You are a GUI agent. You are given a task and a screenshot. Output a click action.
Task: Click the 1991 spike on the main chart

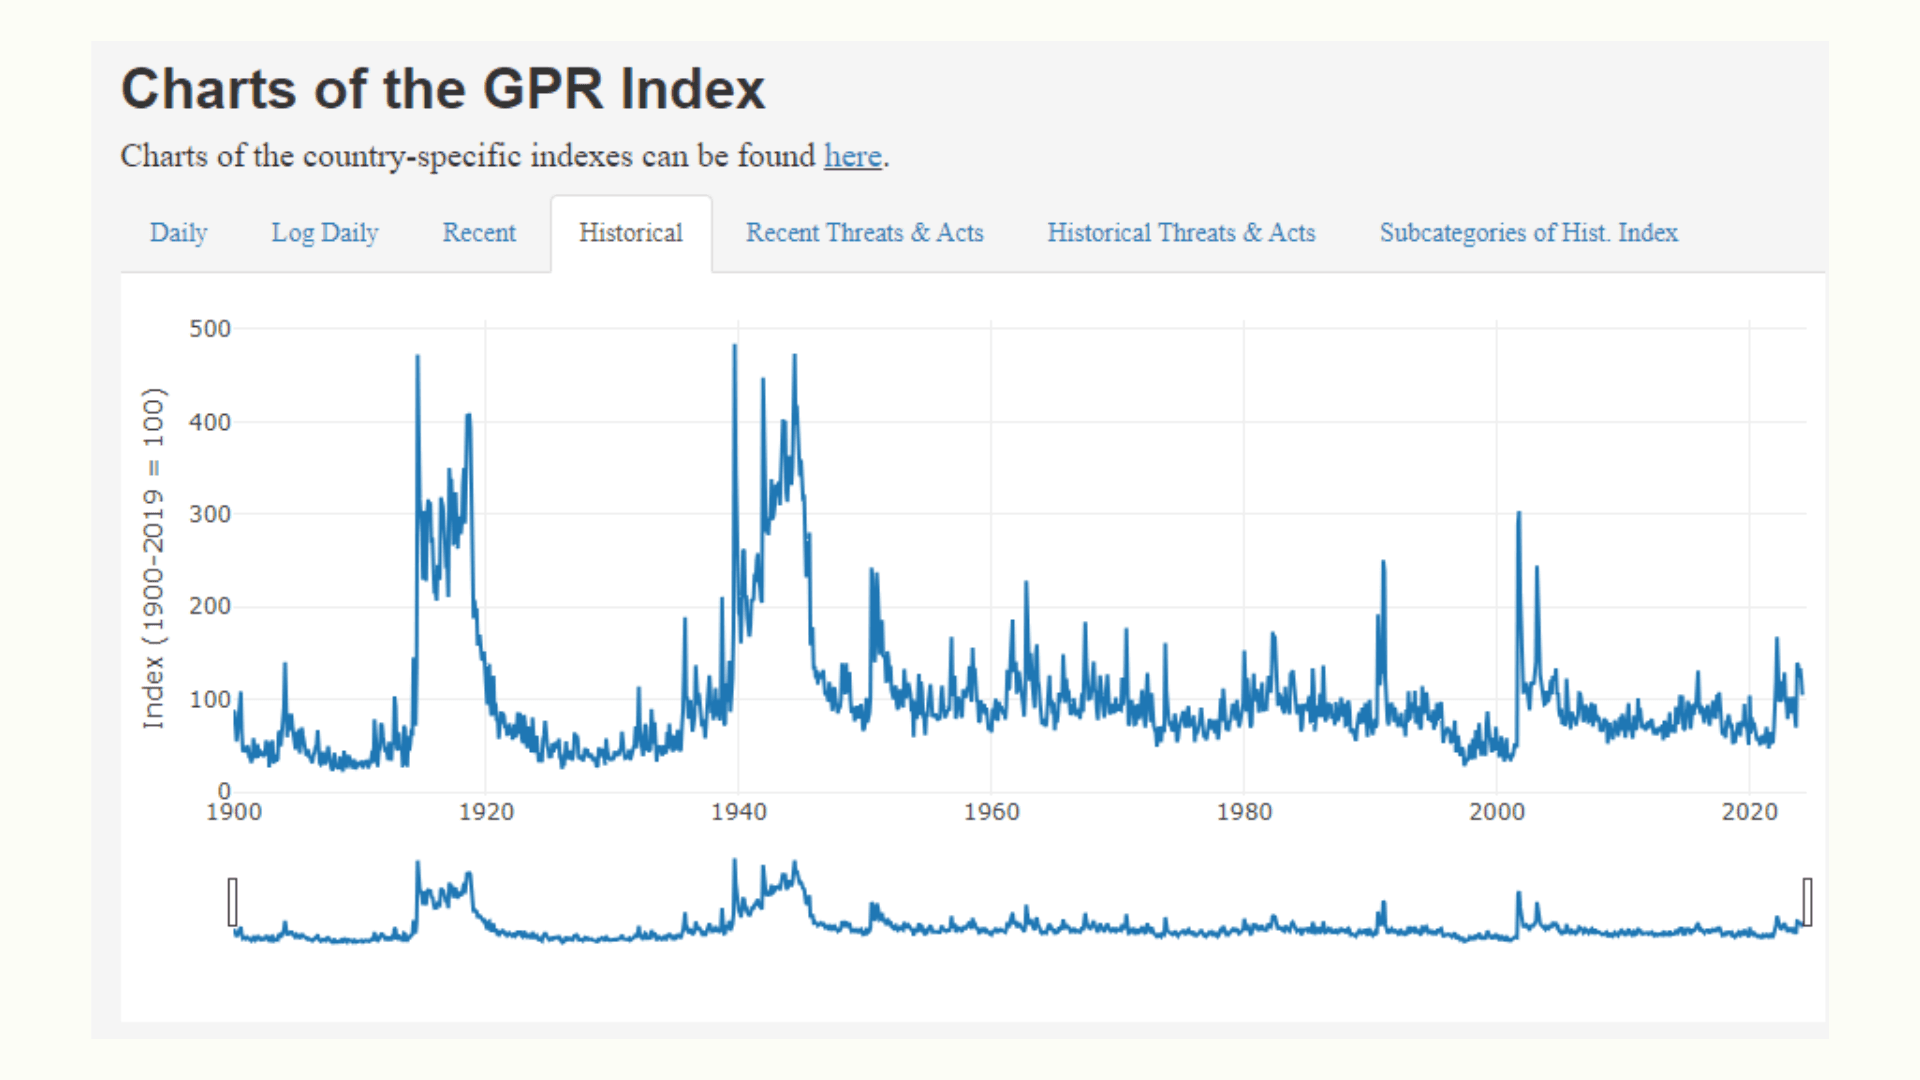pos(1384,563)
